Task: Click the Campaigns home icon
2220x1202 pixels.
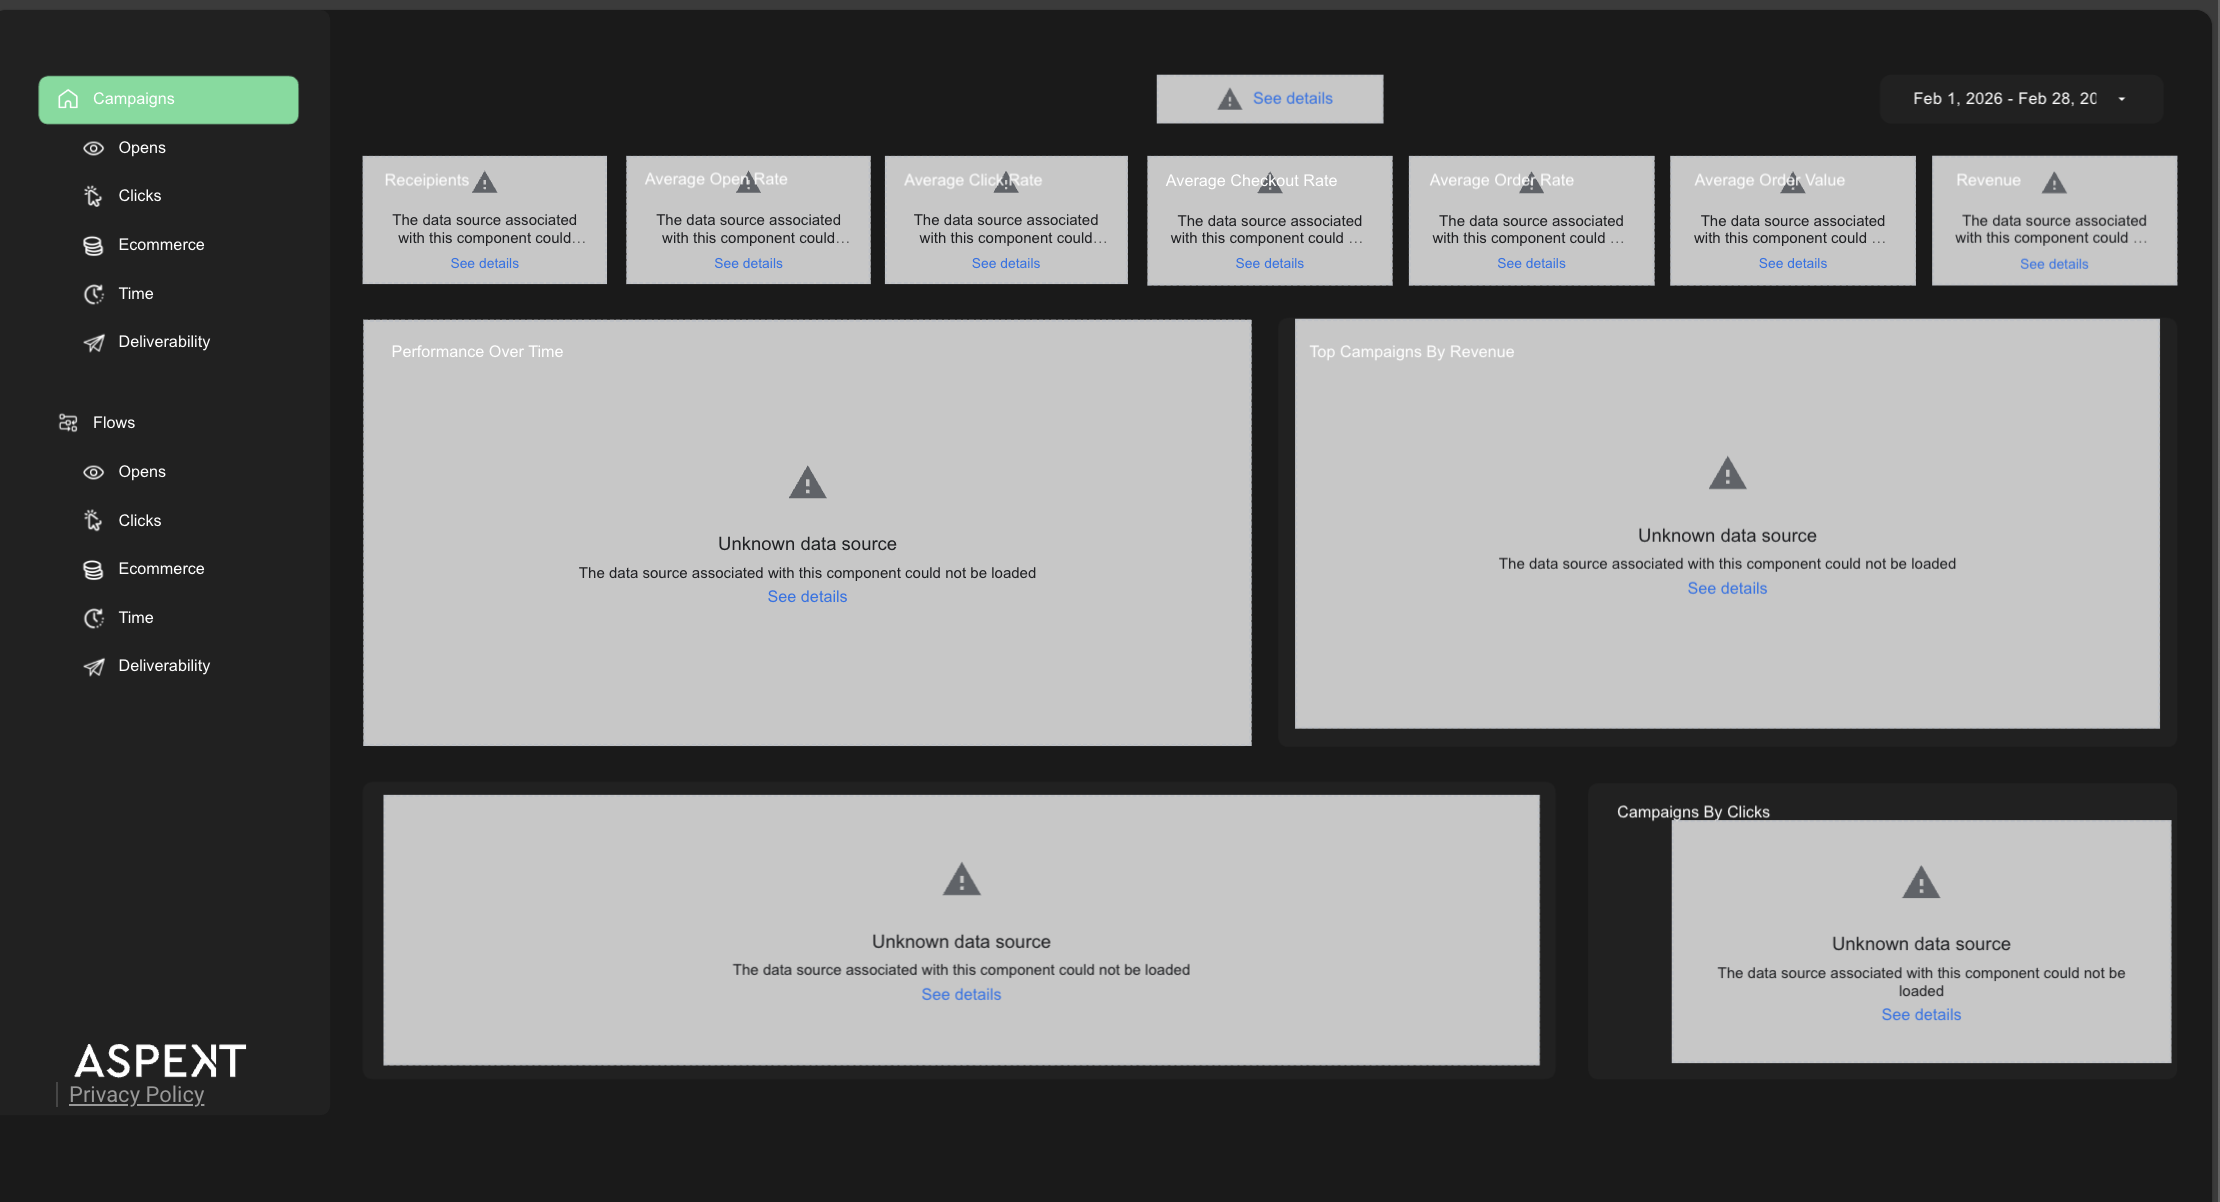Action: pos(68,99)
